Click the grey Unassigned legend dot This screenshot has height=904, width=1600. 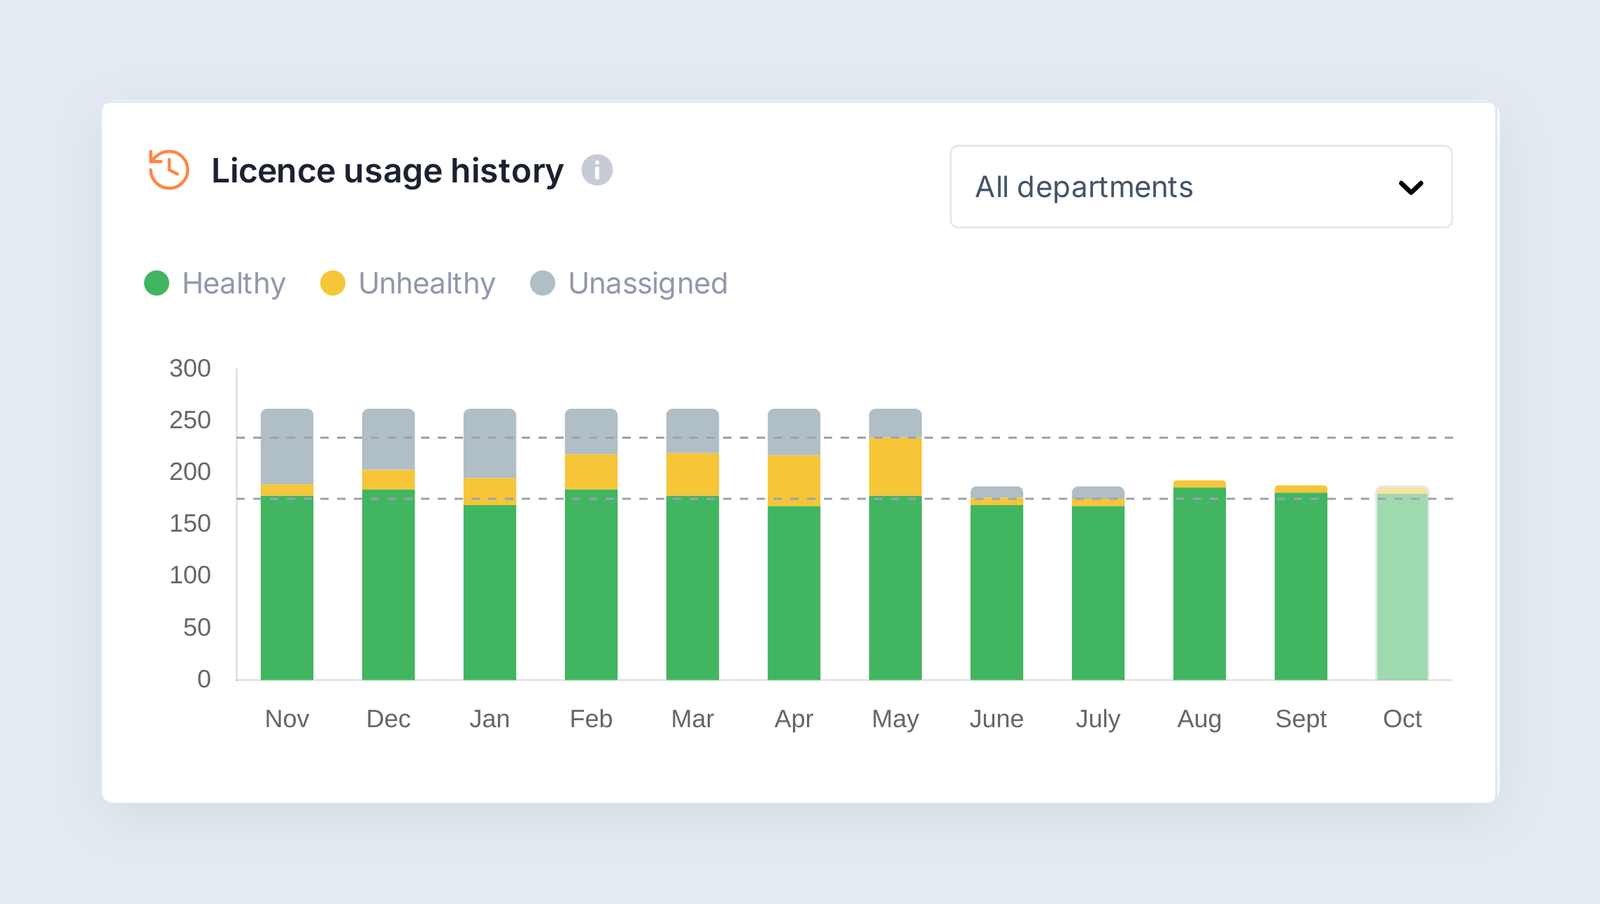click(x=543, y=283)
